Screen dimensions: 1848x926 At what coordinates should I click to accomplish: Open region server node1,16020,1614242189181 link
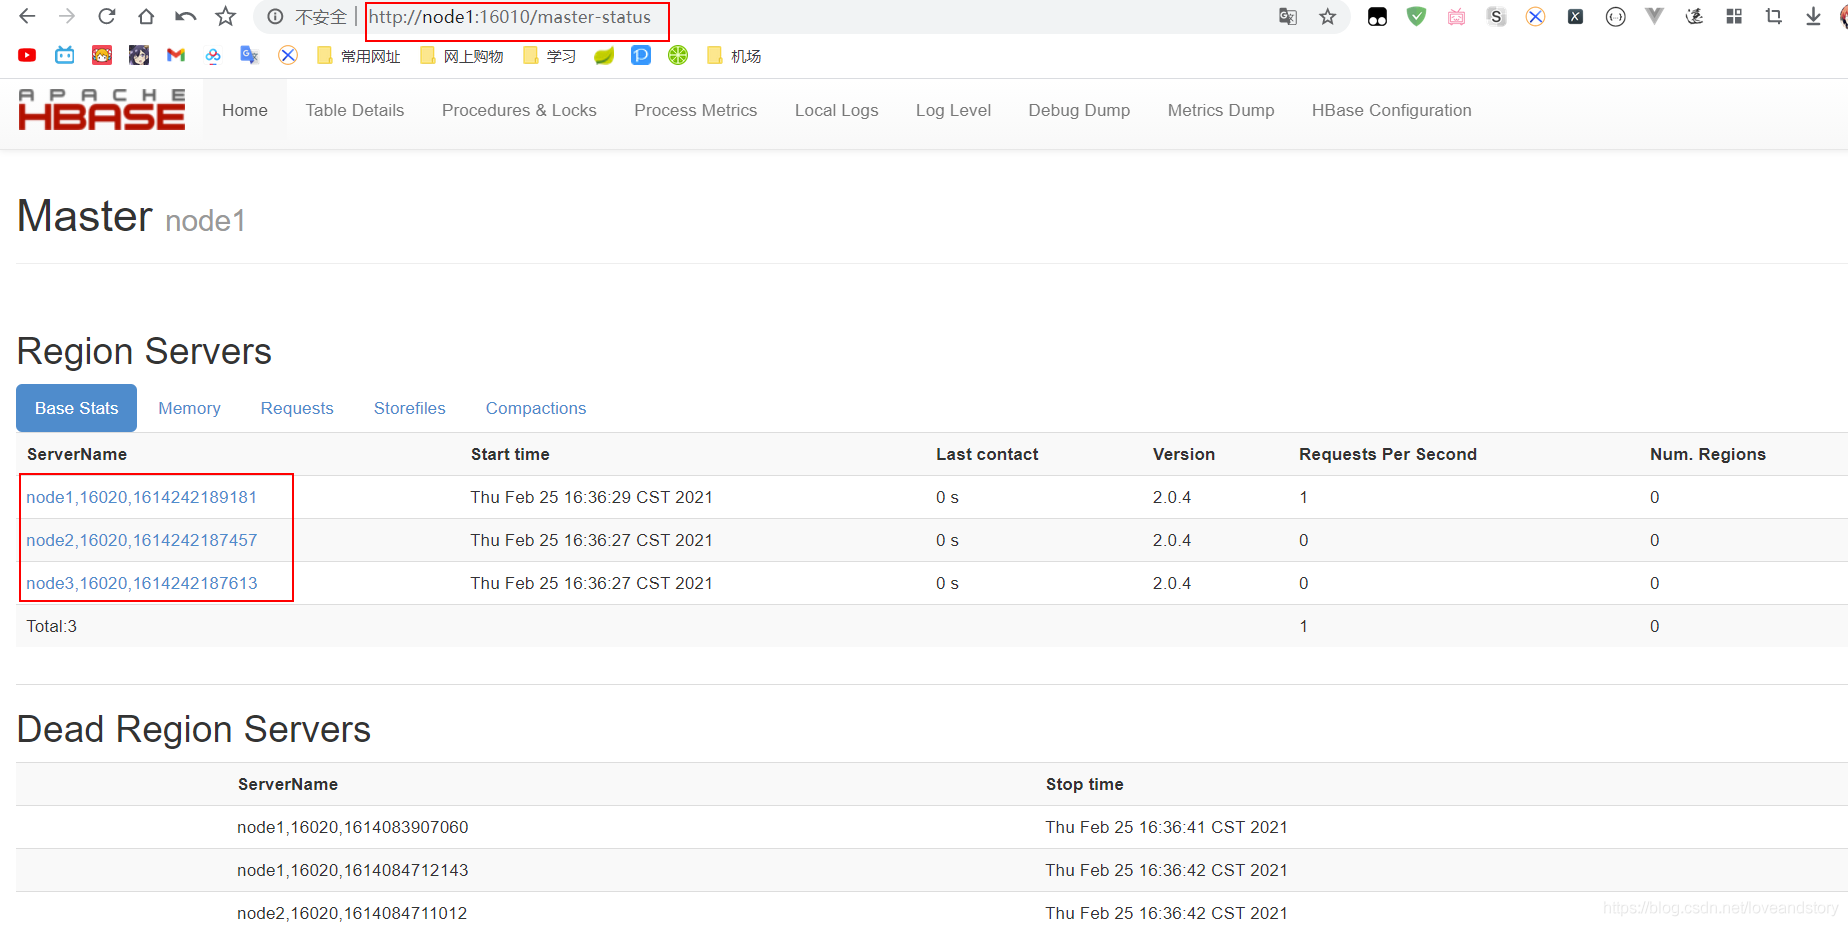142,497
